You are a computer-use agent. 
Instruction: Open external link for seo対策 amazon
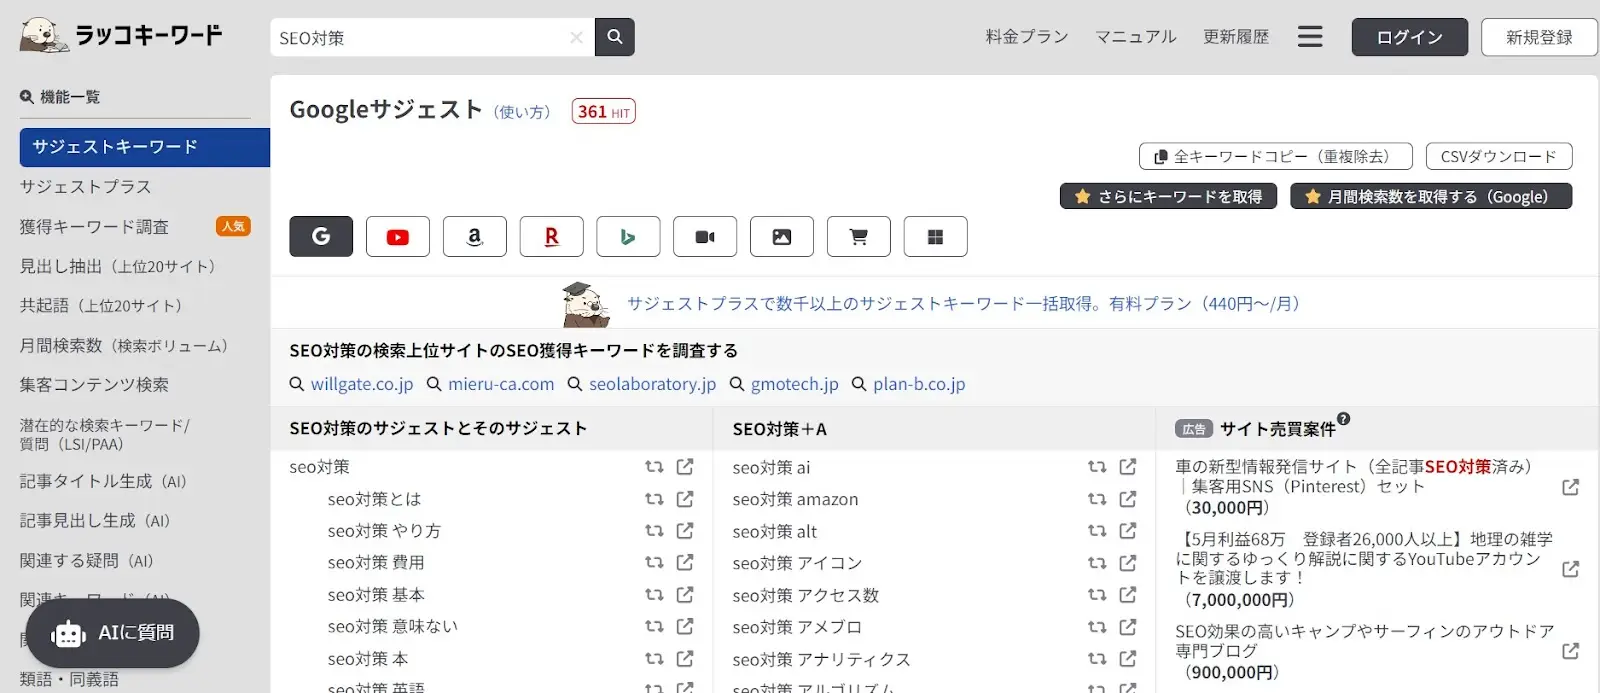1128,498
